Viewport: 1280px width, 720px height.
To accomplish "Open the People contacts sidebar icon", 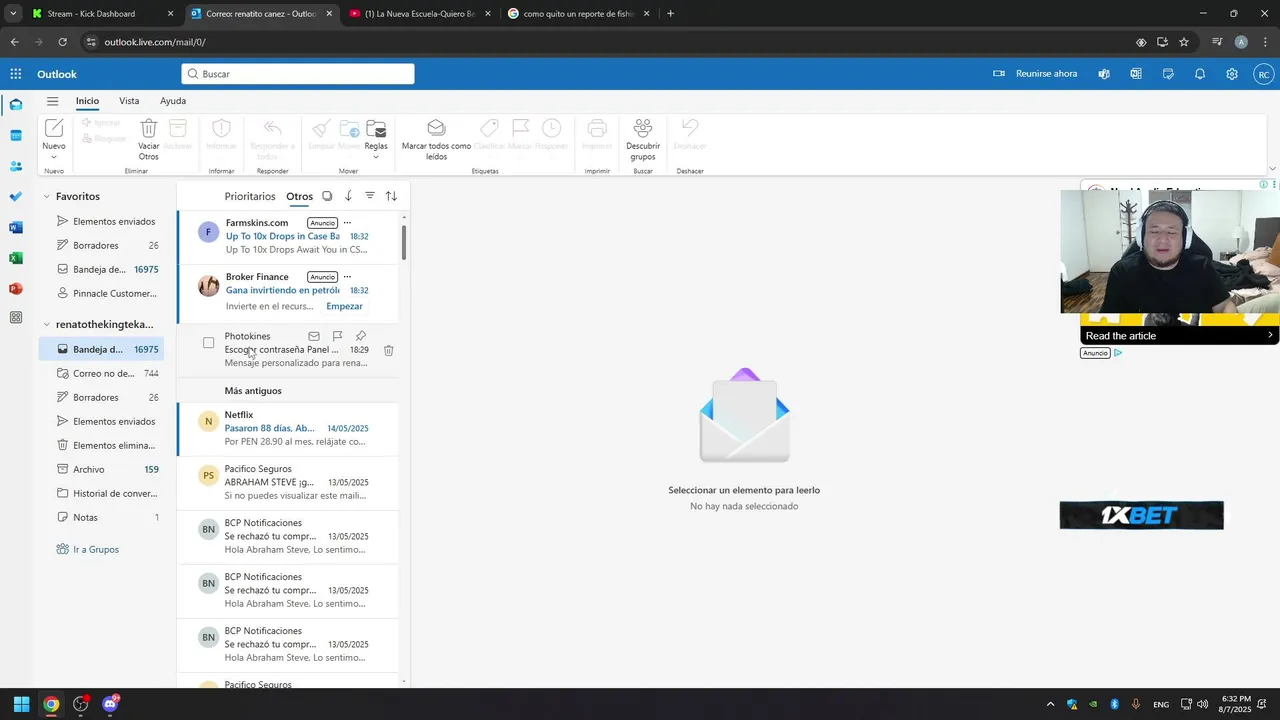I will 16,166.
